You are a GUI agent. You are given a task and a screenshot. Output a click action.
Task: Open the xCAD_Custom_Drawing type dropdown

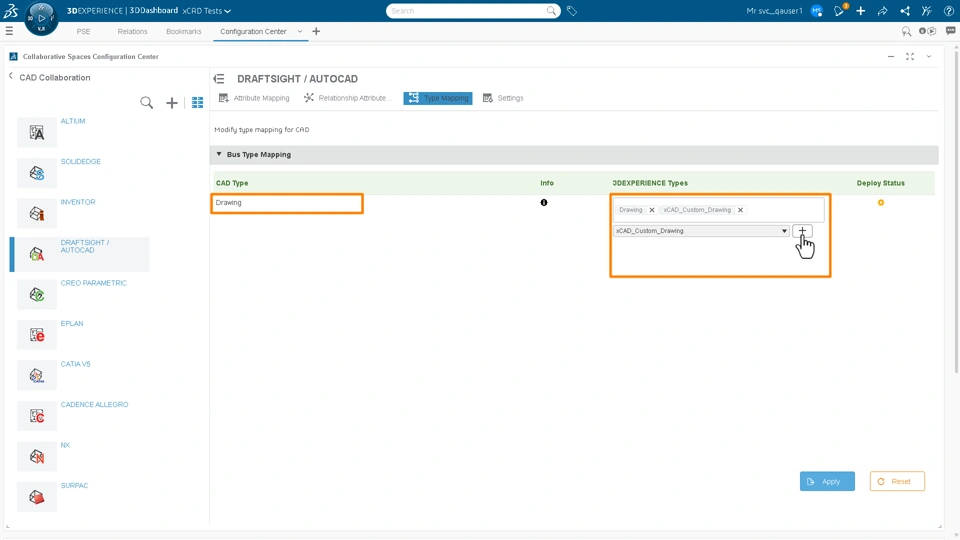tap(701, 231)
